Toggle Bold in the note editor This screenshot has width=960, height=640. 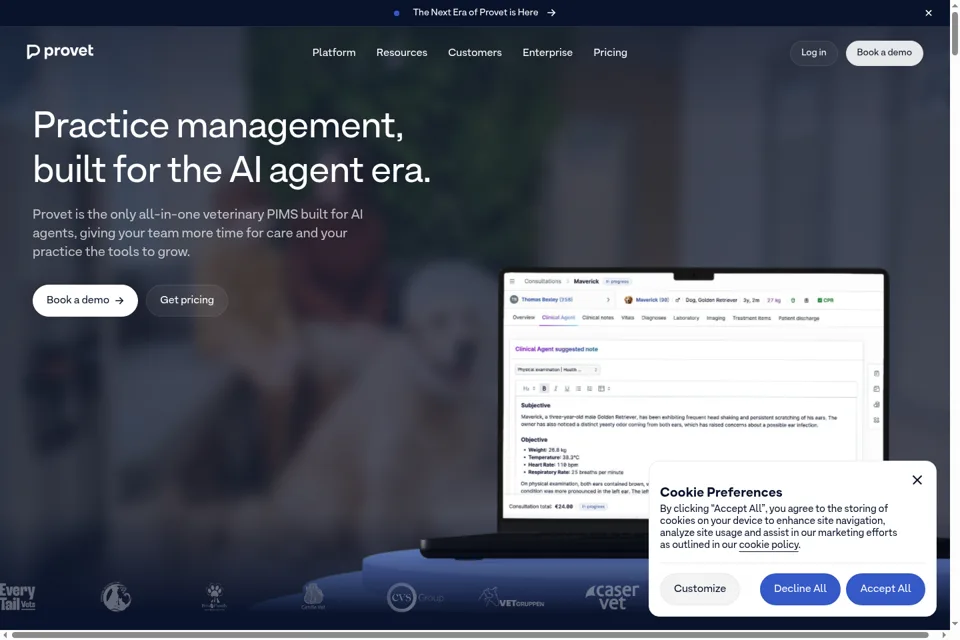(x=544, y=388)
